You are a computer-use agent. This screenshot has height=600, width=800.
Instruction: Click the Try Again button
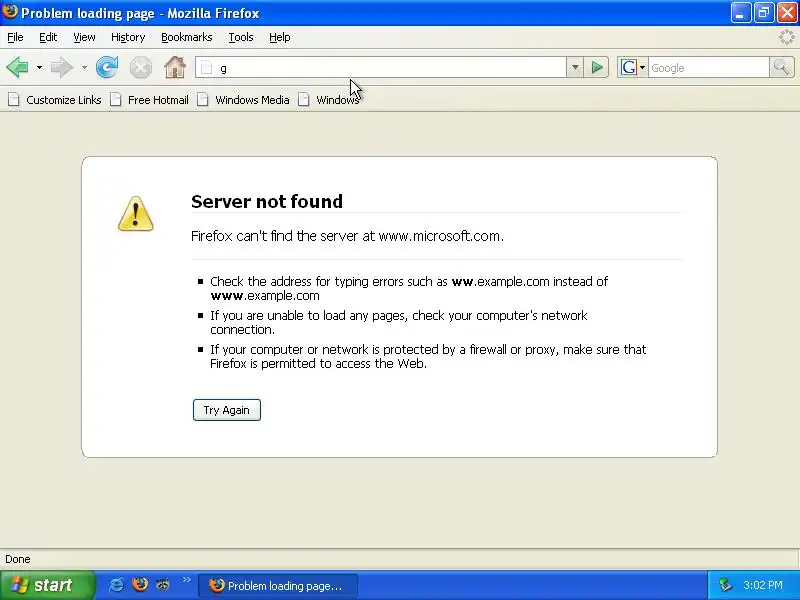[x=227, y=410]
